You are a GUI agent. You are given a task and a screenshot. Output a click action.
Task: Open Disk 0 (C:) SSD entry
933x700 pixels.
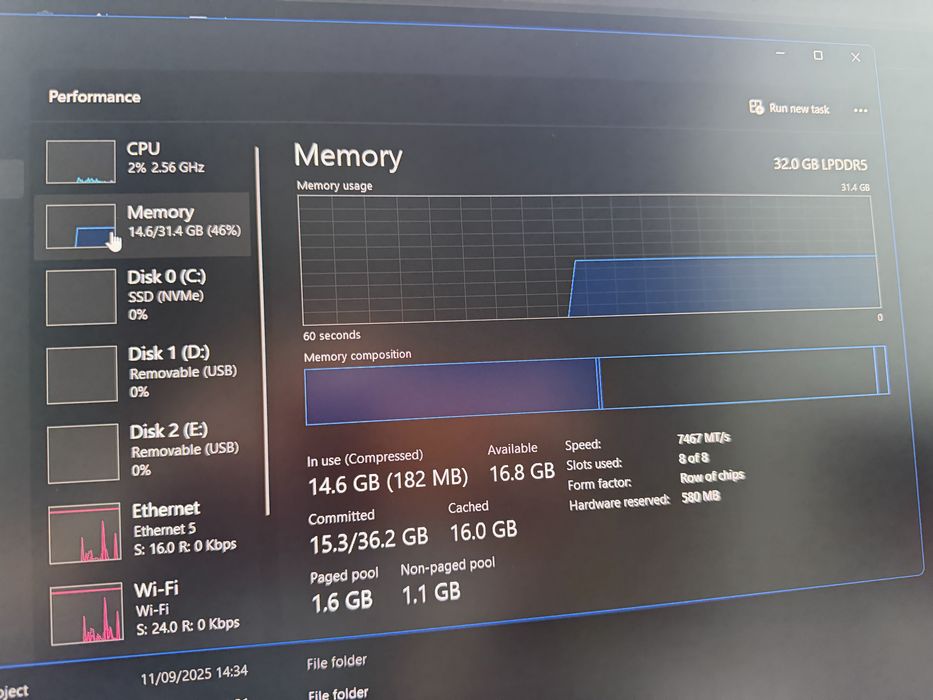coord(143,296)
